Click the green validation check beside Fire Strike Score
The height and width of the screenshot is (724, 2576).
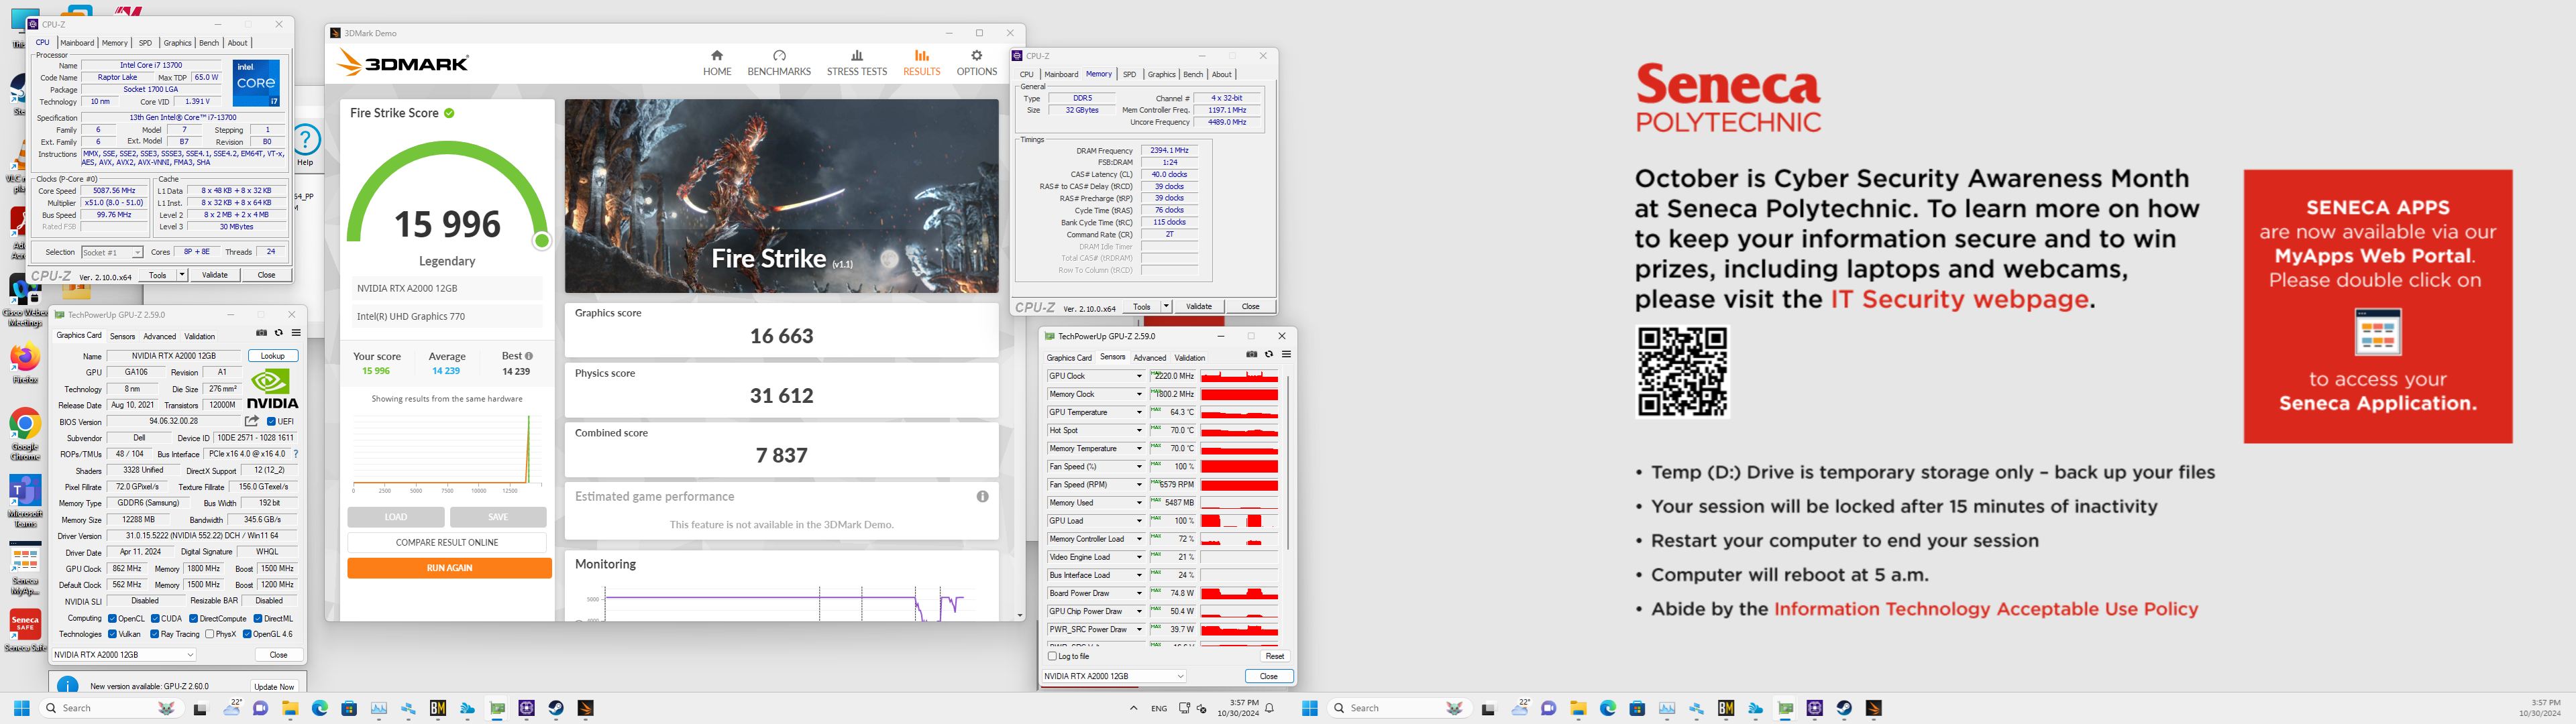pos(449,113)
